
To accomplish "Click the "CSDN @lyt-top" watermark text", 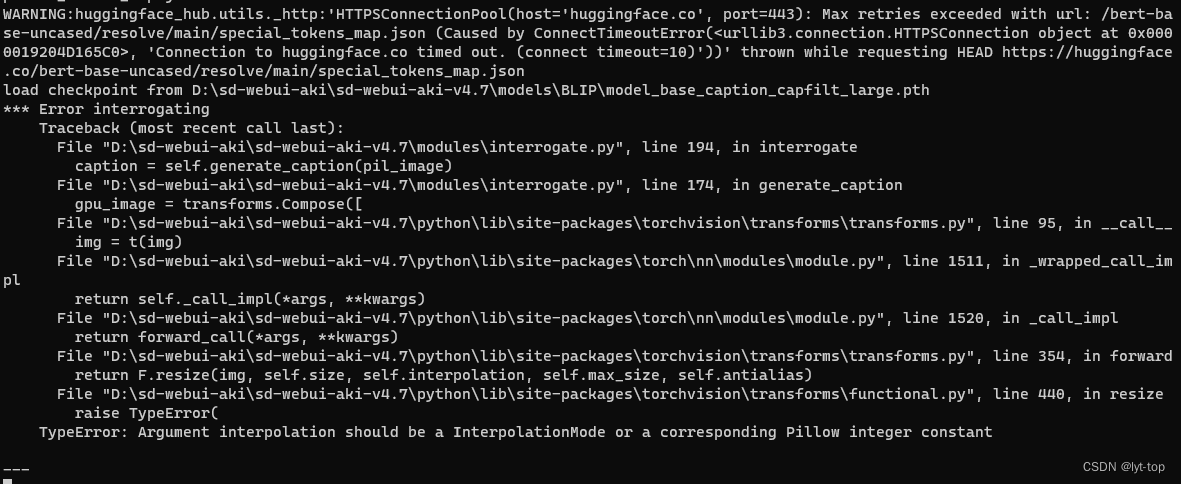I will [x=1123, y=467].
